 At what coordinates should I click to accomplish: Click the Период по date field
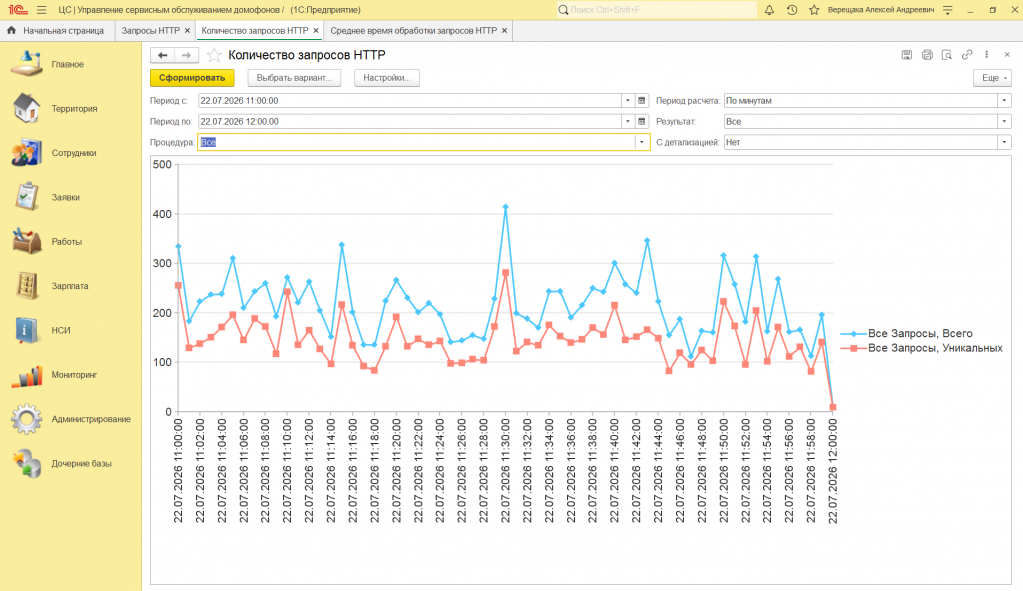pyautogui.click(x=410, y=121)
